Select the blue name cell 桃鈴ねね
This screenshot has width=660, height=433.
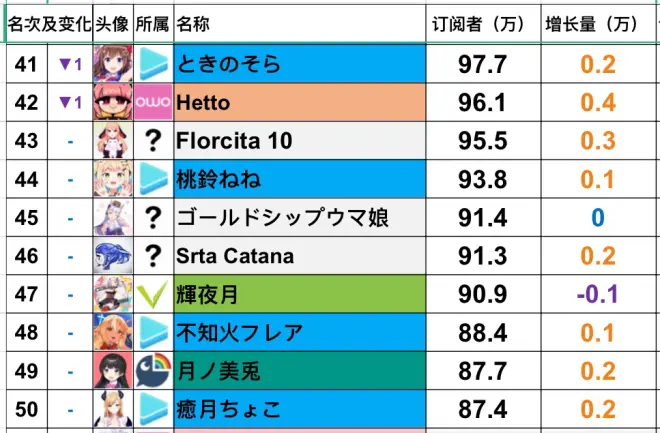[x=300, y=180]
